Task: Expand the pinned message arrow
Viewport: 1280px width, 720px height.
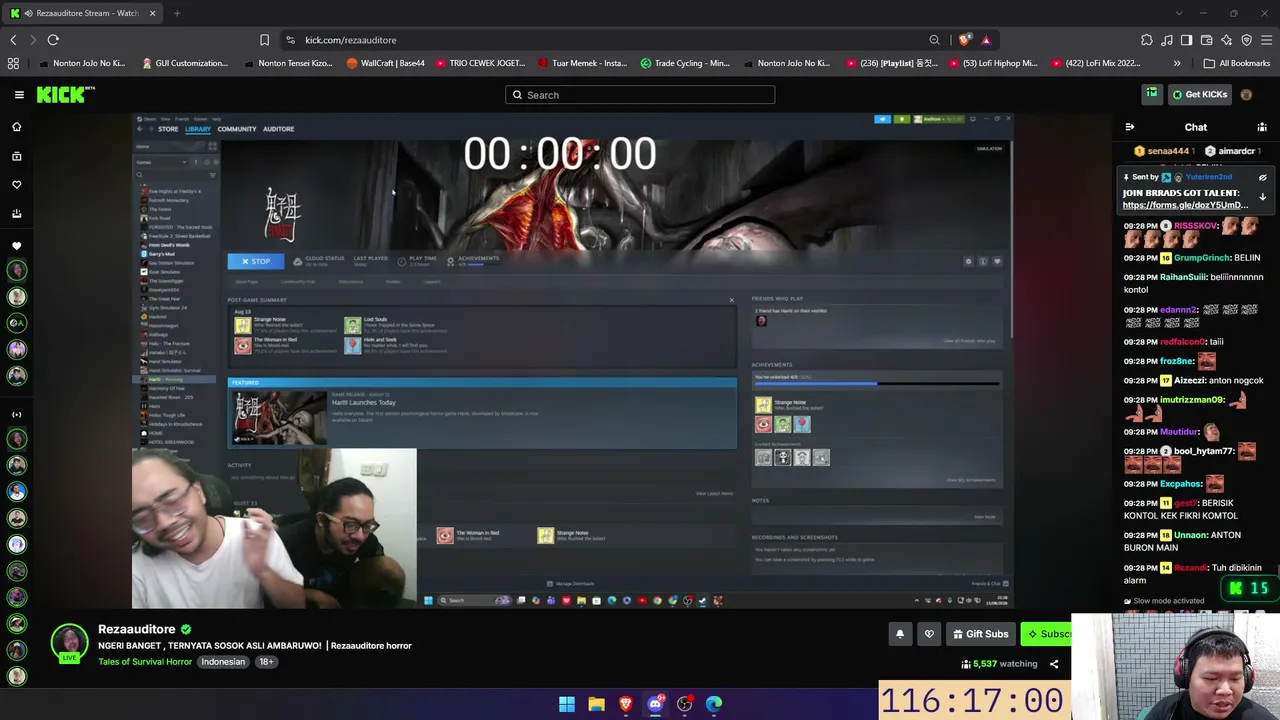Action: (x=1262, y=197)
